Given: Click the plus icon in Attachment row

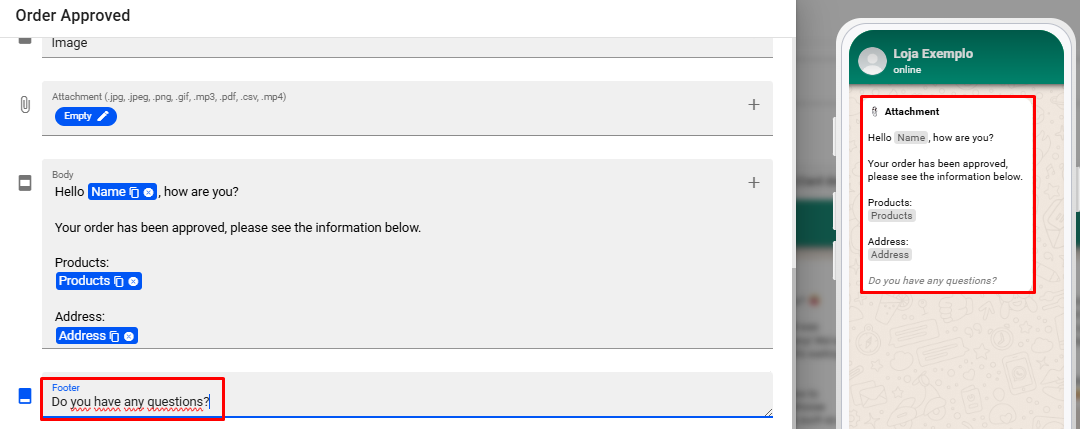Looking at the screenshot, I should (x=754, y=104).
